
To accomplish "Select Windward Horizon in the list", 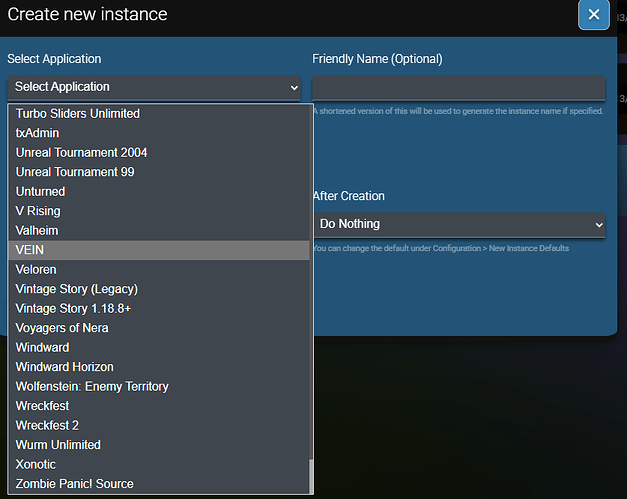I will (x=158, y=367).
